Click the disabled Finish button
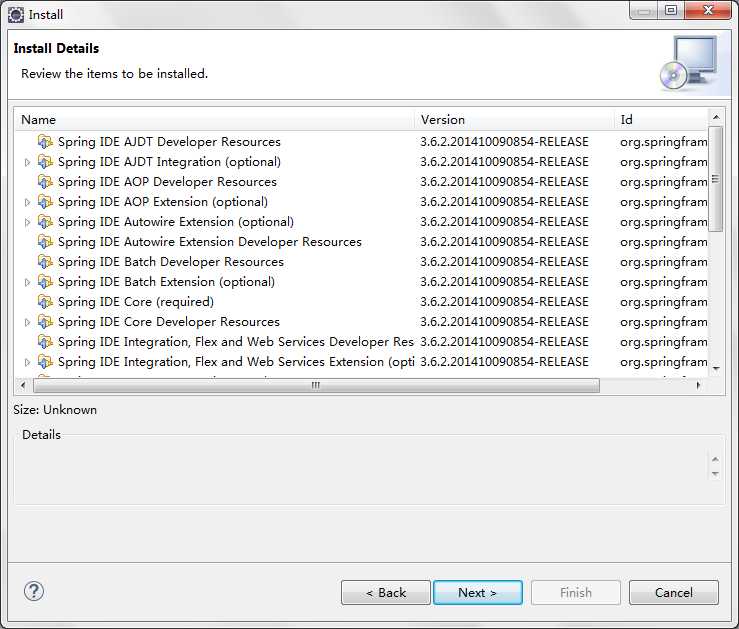Viewport: 739px width, 629px height. [575, 592]
